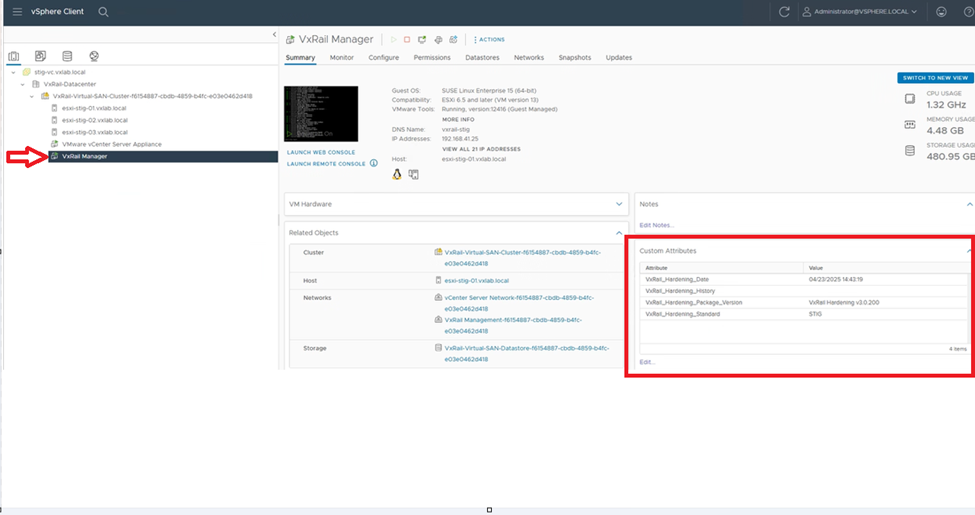
Task: Collapse the stig-vc.vxlab.local tree node
Action: coord(14,72)
